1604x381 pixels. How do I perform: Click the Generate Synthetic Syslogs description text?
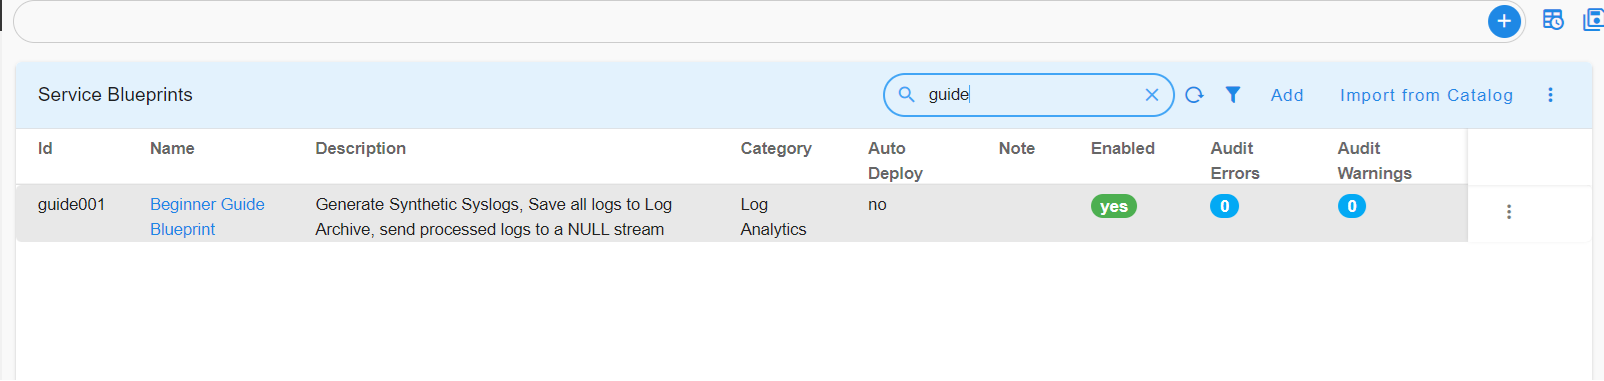coord(494,216)
